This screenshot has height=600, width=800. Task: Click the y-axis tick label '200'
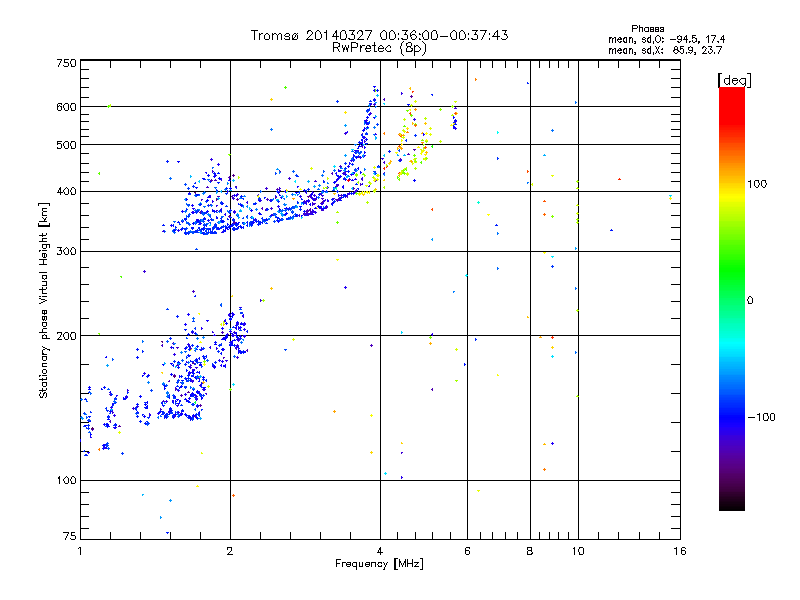click(66, 336)
